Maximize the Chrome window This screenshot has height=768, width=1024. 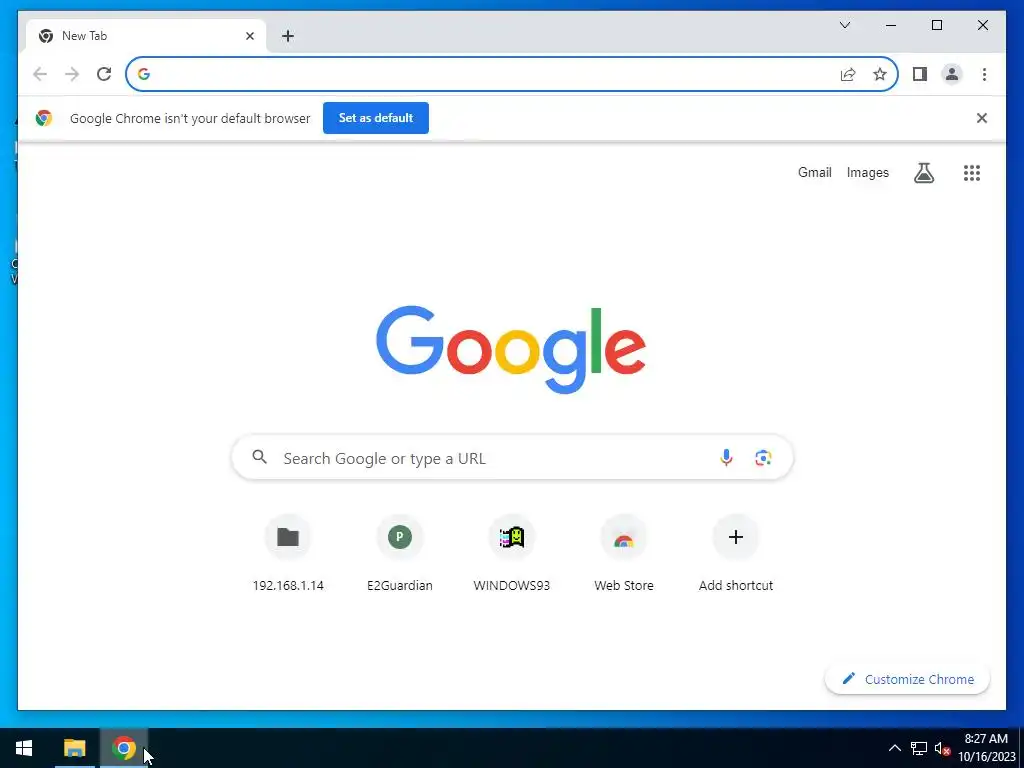coord(936,25)
